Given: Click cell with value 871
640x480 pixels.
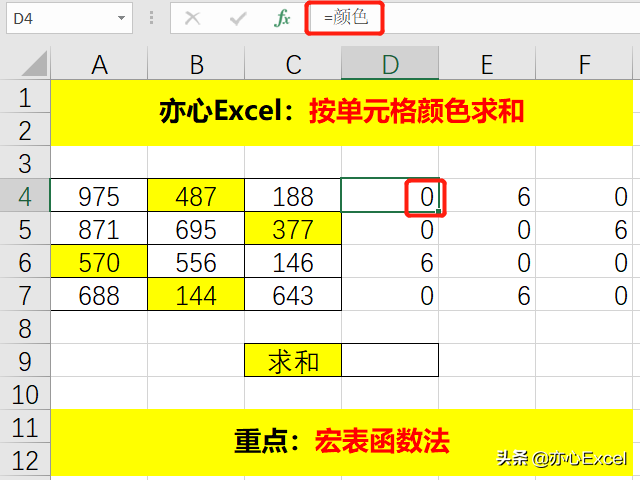Looking at the screenshot, I should [x=99, y=228].
